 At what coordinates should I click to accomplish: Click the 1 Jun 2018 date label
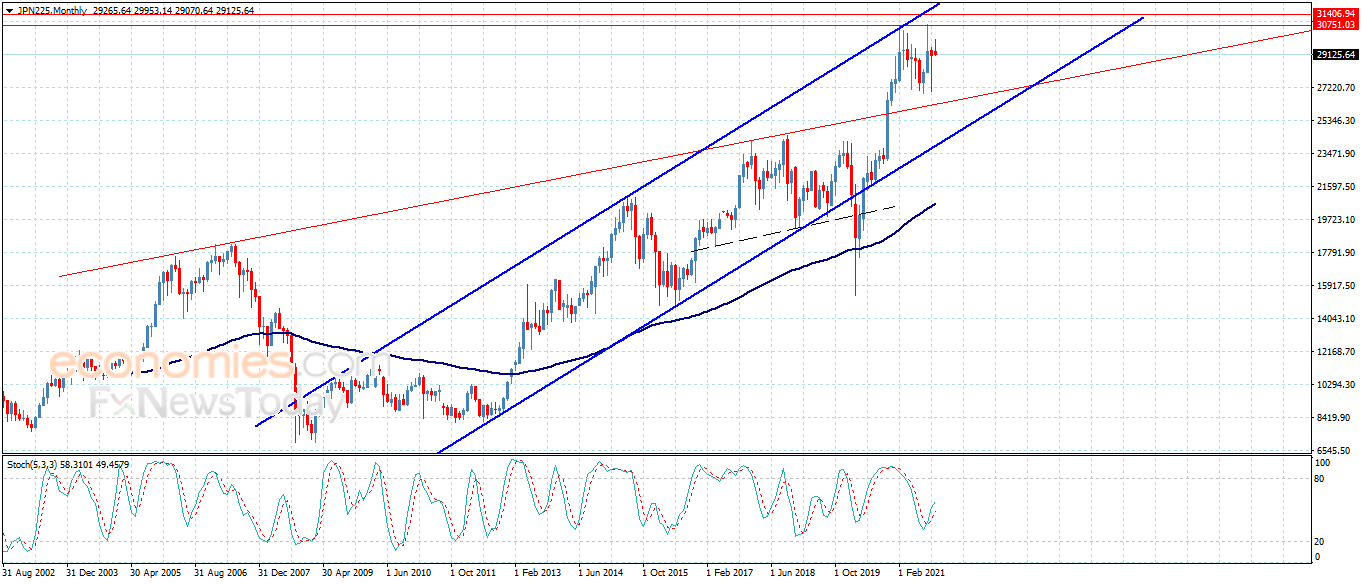point(793,573)
